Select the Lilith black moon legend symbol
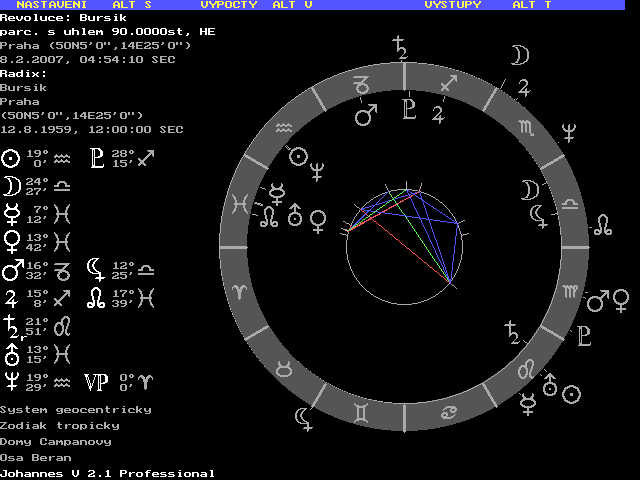Image resolution: width=640 pixels, height=480 pixels. pyautogui.click(x=96, y=268)
